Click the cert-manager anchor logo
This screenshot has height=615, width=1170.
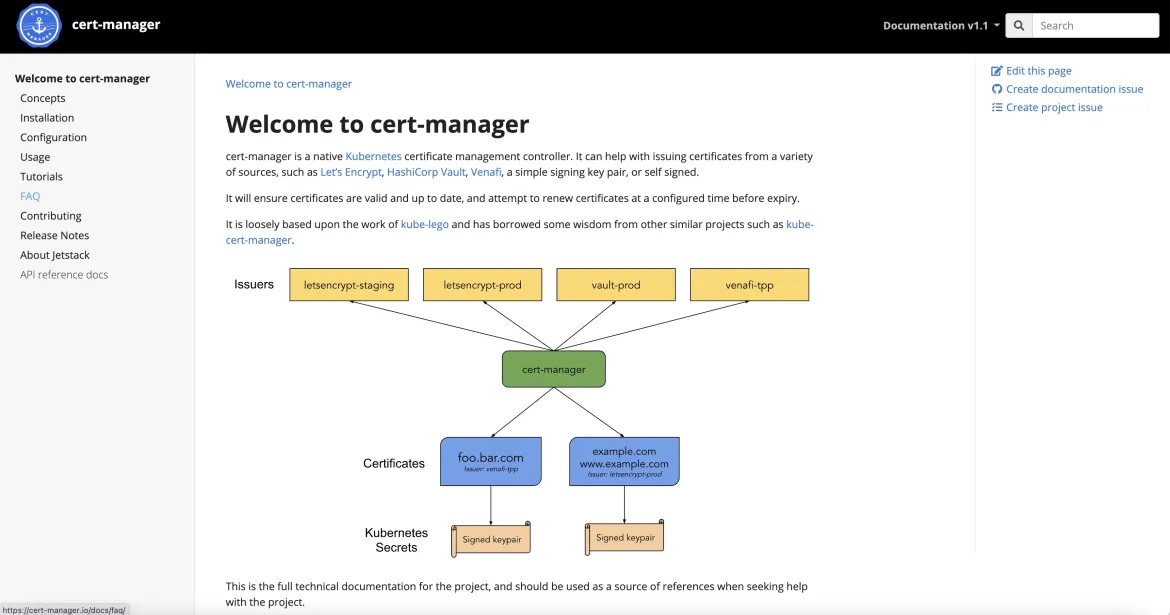click(x=39, y=26)
